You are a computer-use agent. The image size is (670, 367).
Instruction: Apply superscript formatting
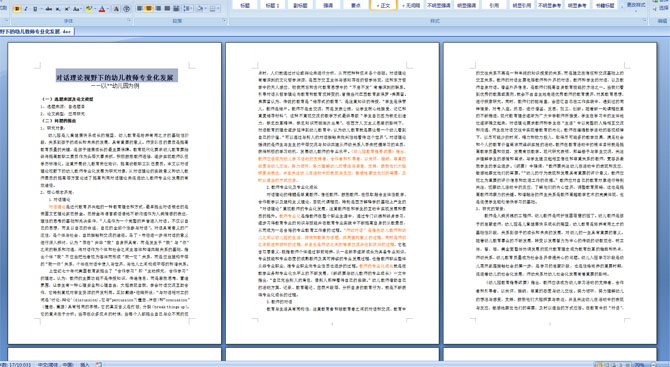(67, 9)
